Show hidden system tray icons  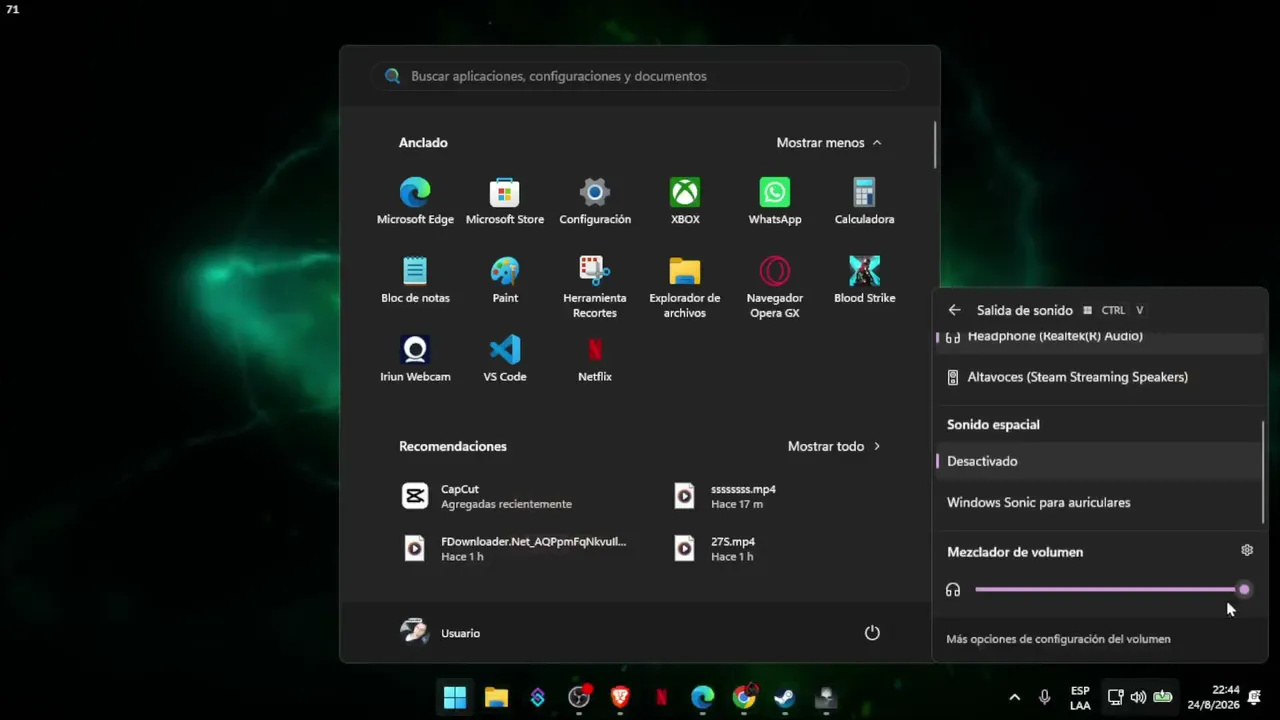pos(1015,697)
